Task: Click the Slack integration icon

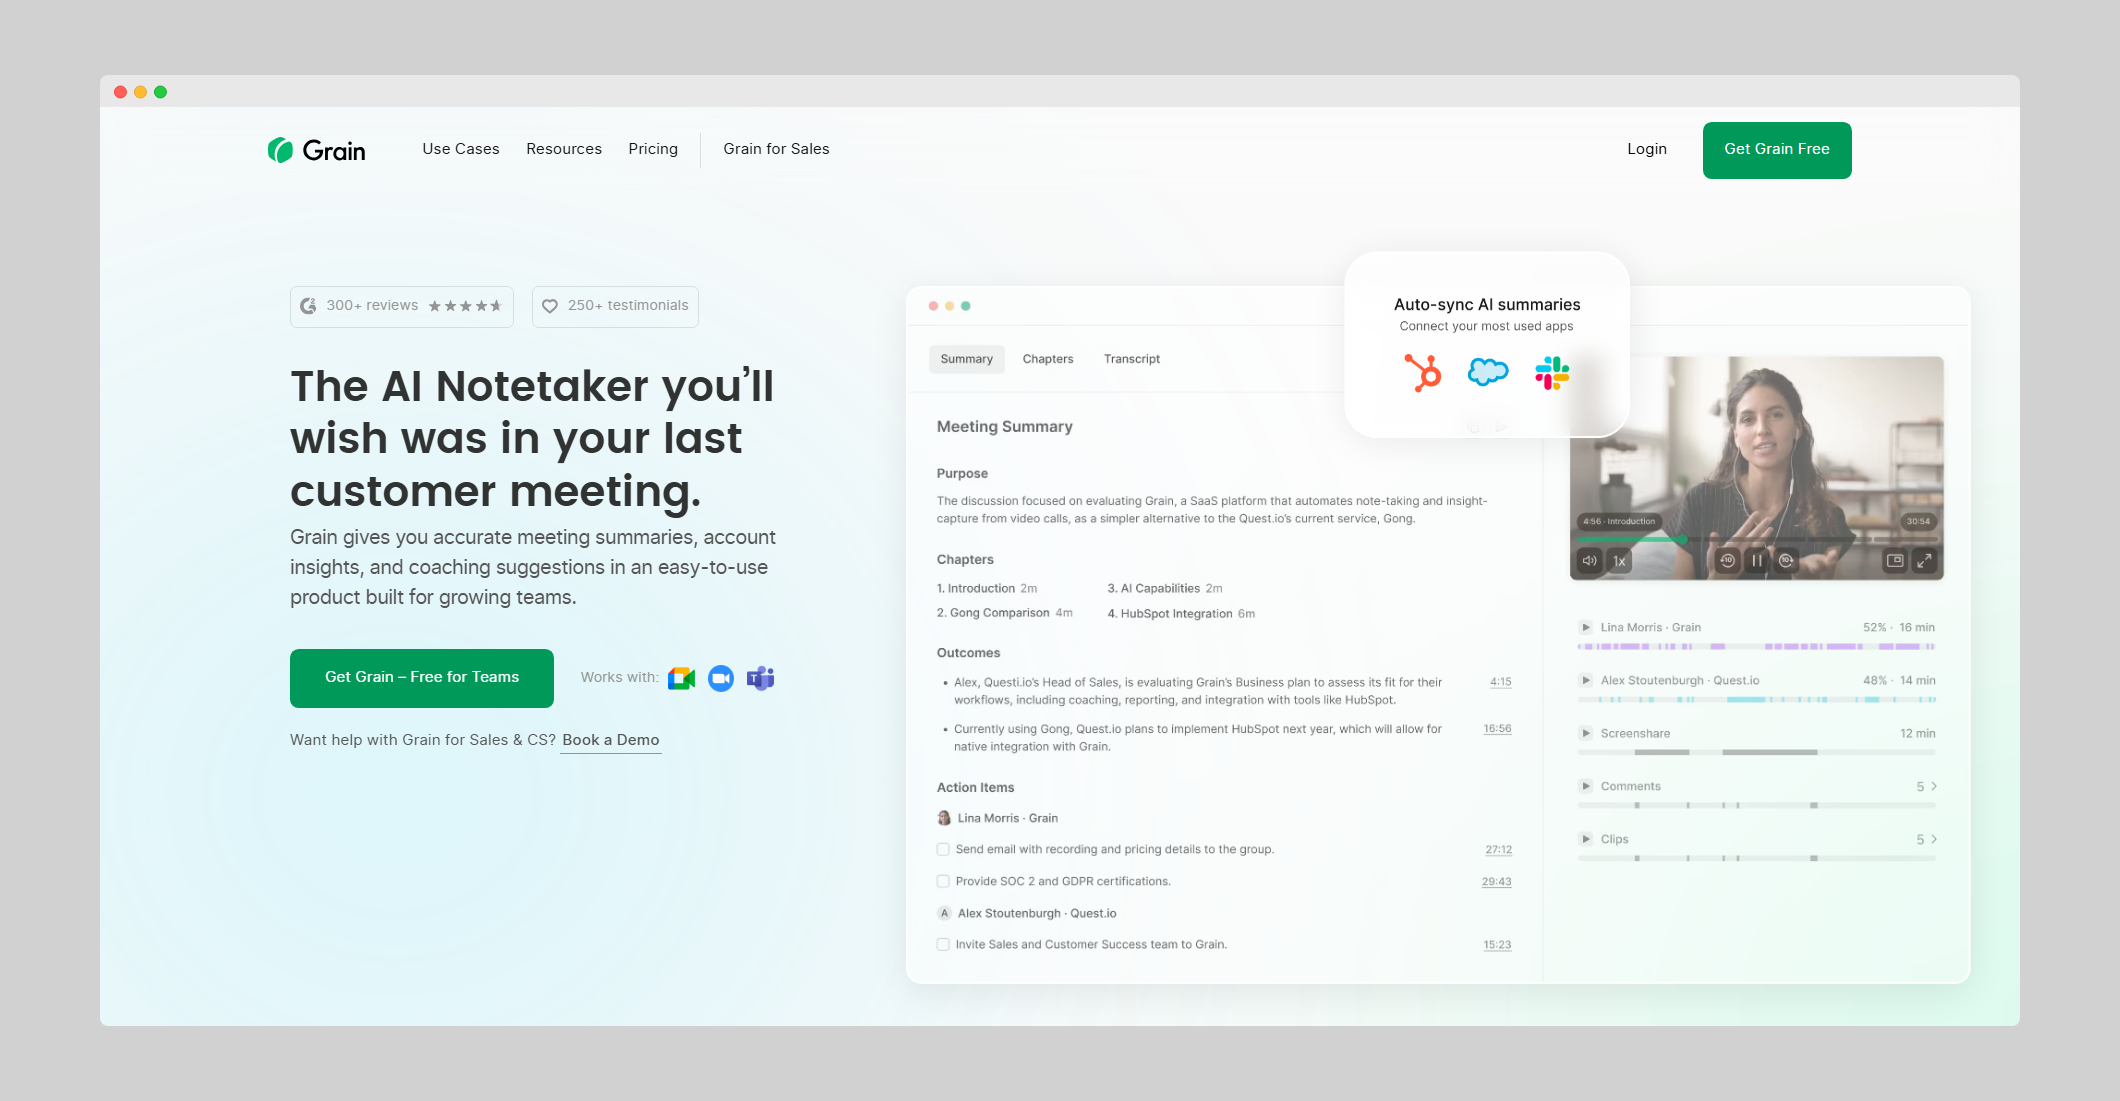Action: tap(1552, 373)
